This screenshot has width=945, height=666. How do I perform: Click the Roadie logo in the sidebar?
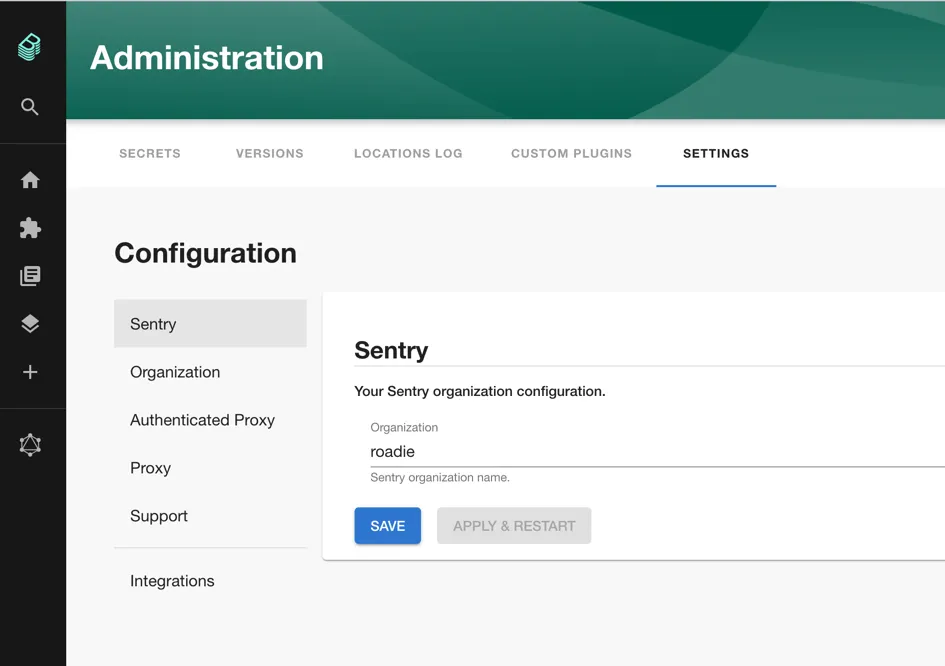(29, 47)
